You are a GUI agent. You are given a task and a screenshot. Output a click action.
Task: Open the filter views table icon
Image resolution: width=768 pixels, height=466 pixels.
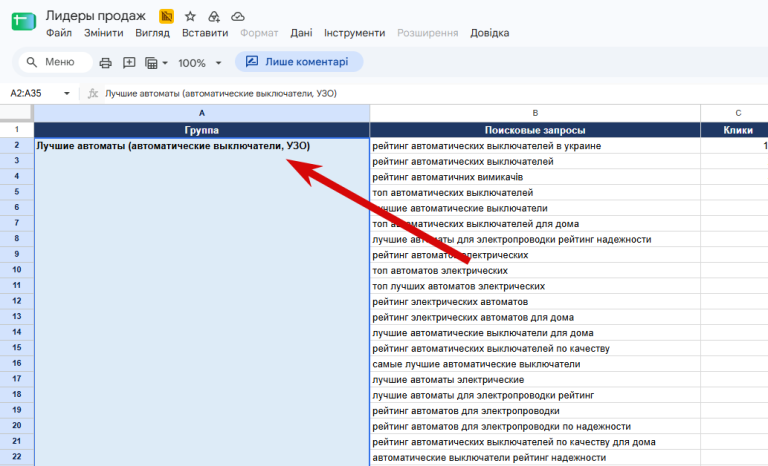pyautogui.click(x=151, y=63)
